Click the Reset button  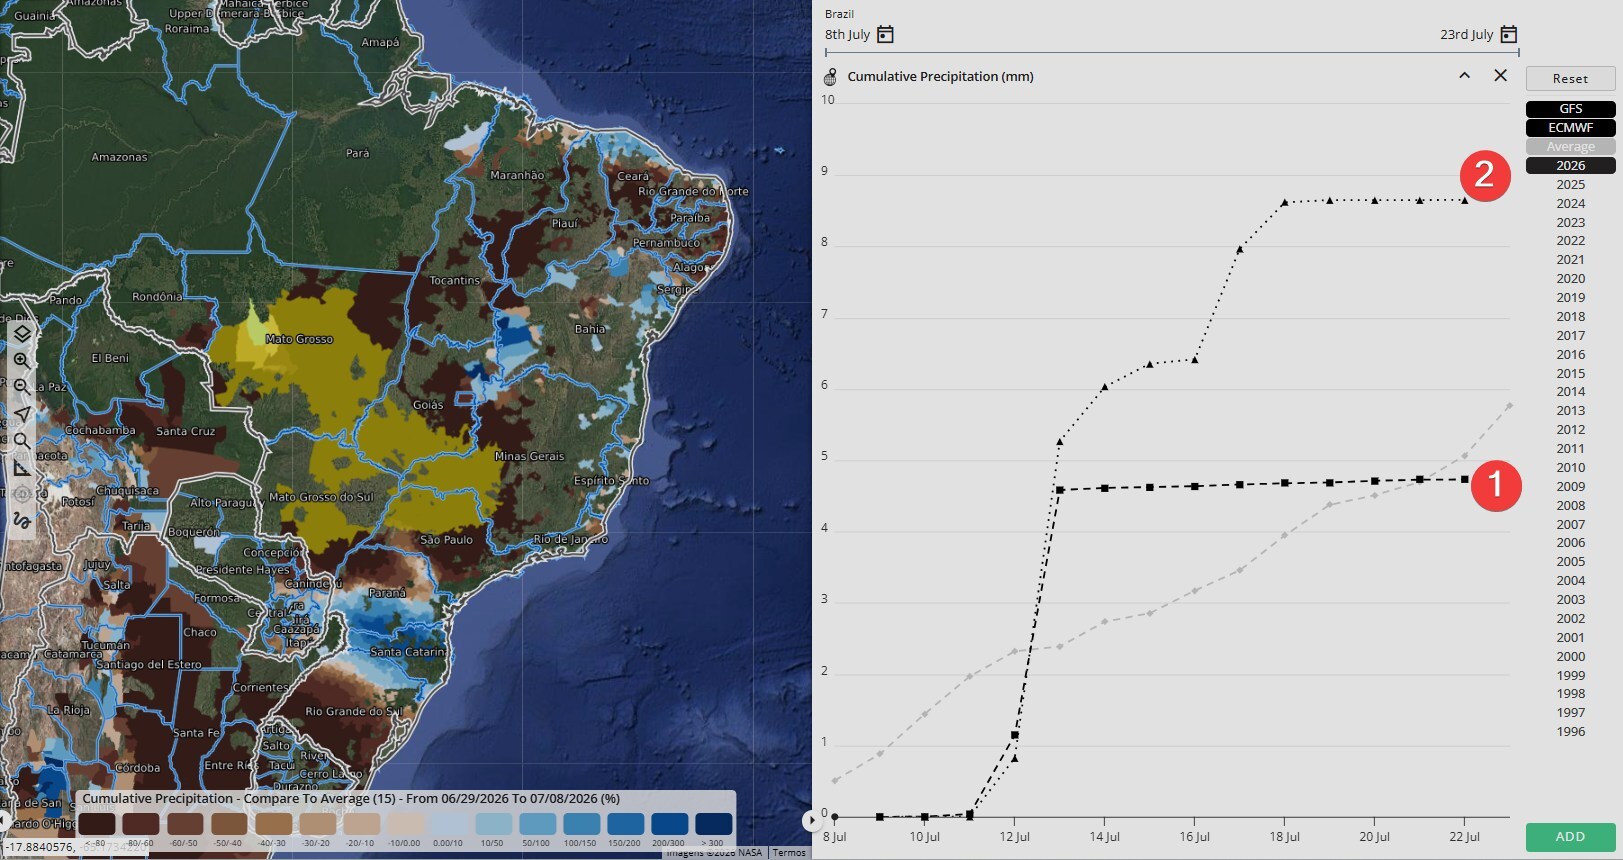1570,79
